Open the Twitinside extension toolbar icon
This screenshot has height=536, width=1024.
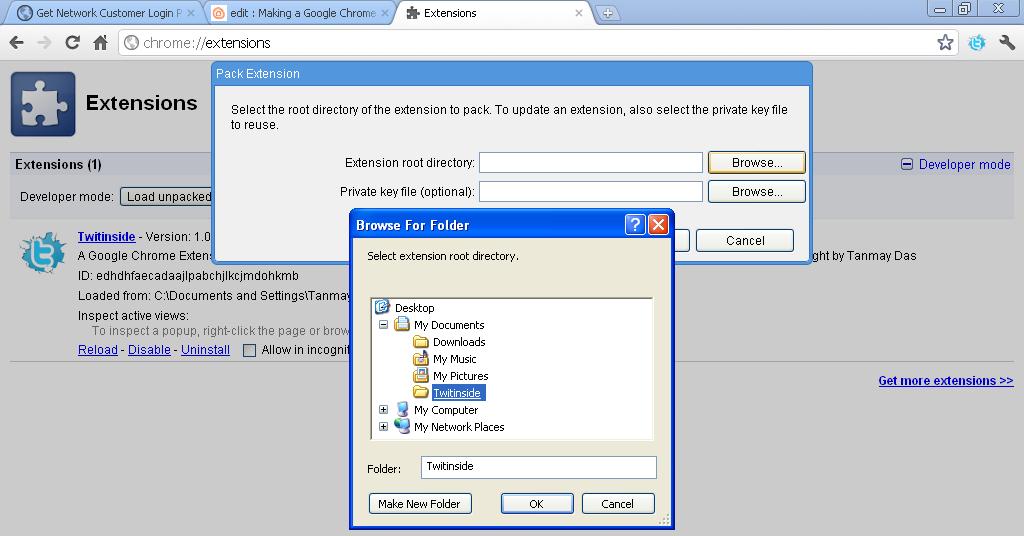(x=977, y=43)
